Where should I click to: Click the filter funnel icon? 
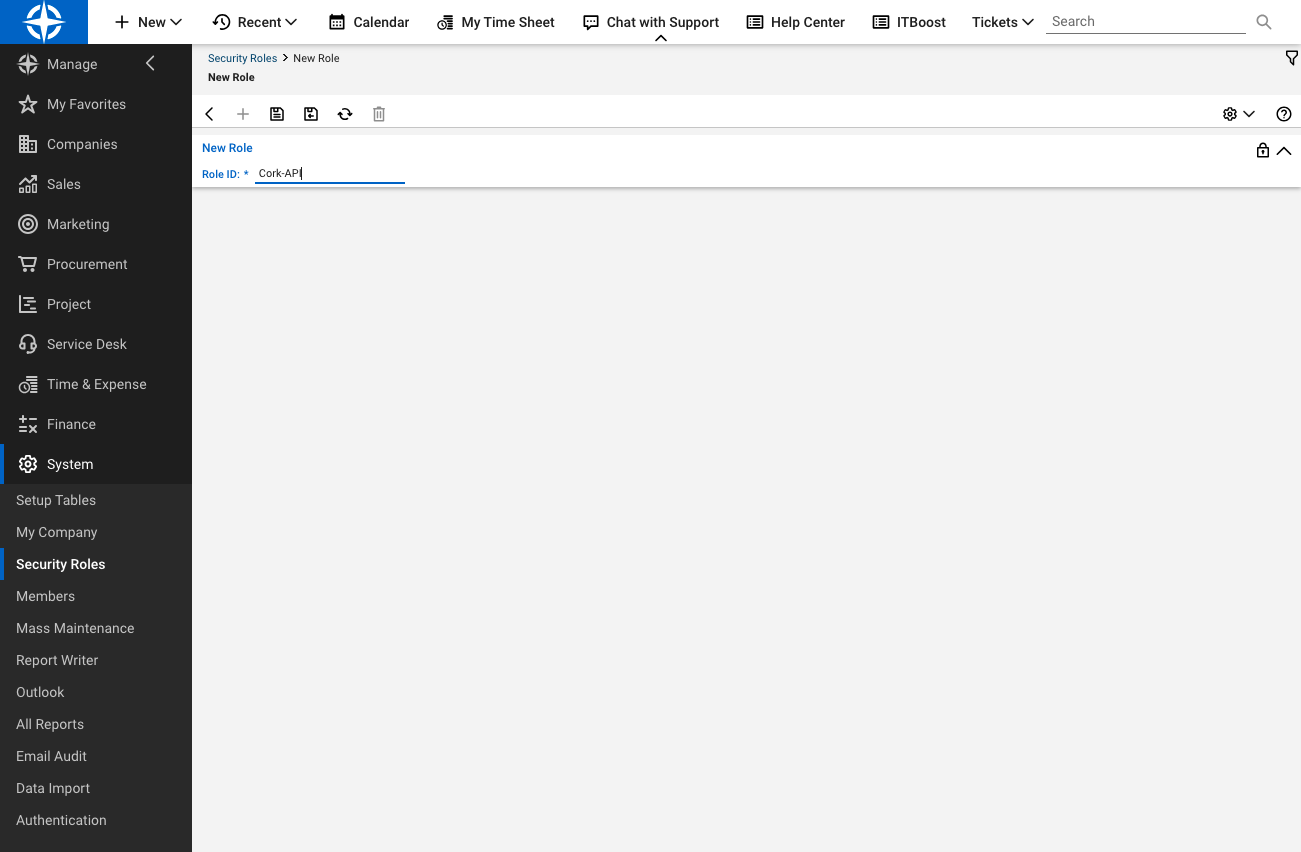click(1291, 58)
